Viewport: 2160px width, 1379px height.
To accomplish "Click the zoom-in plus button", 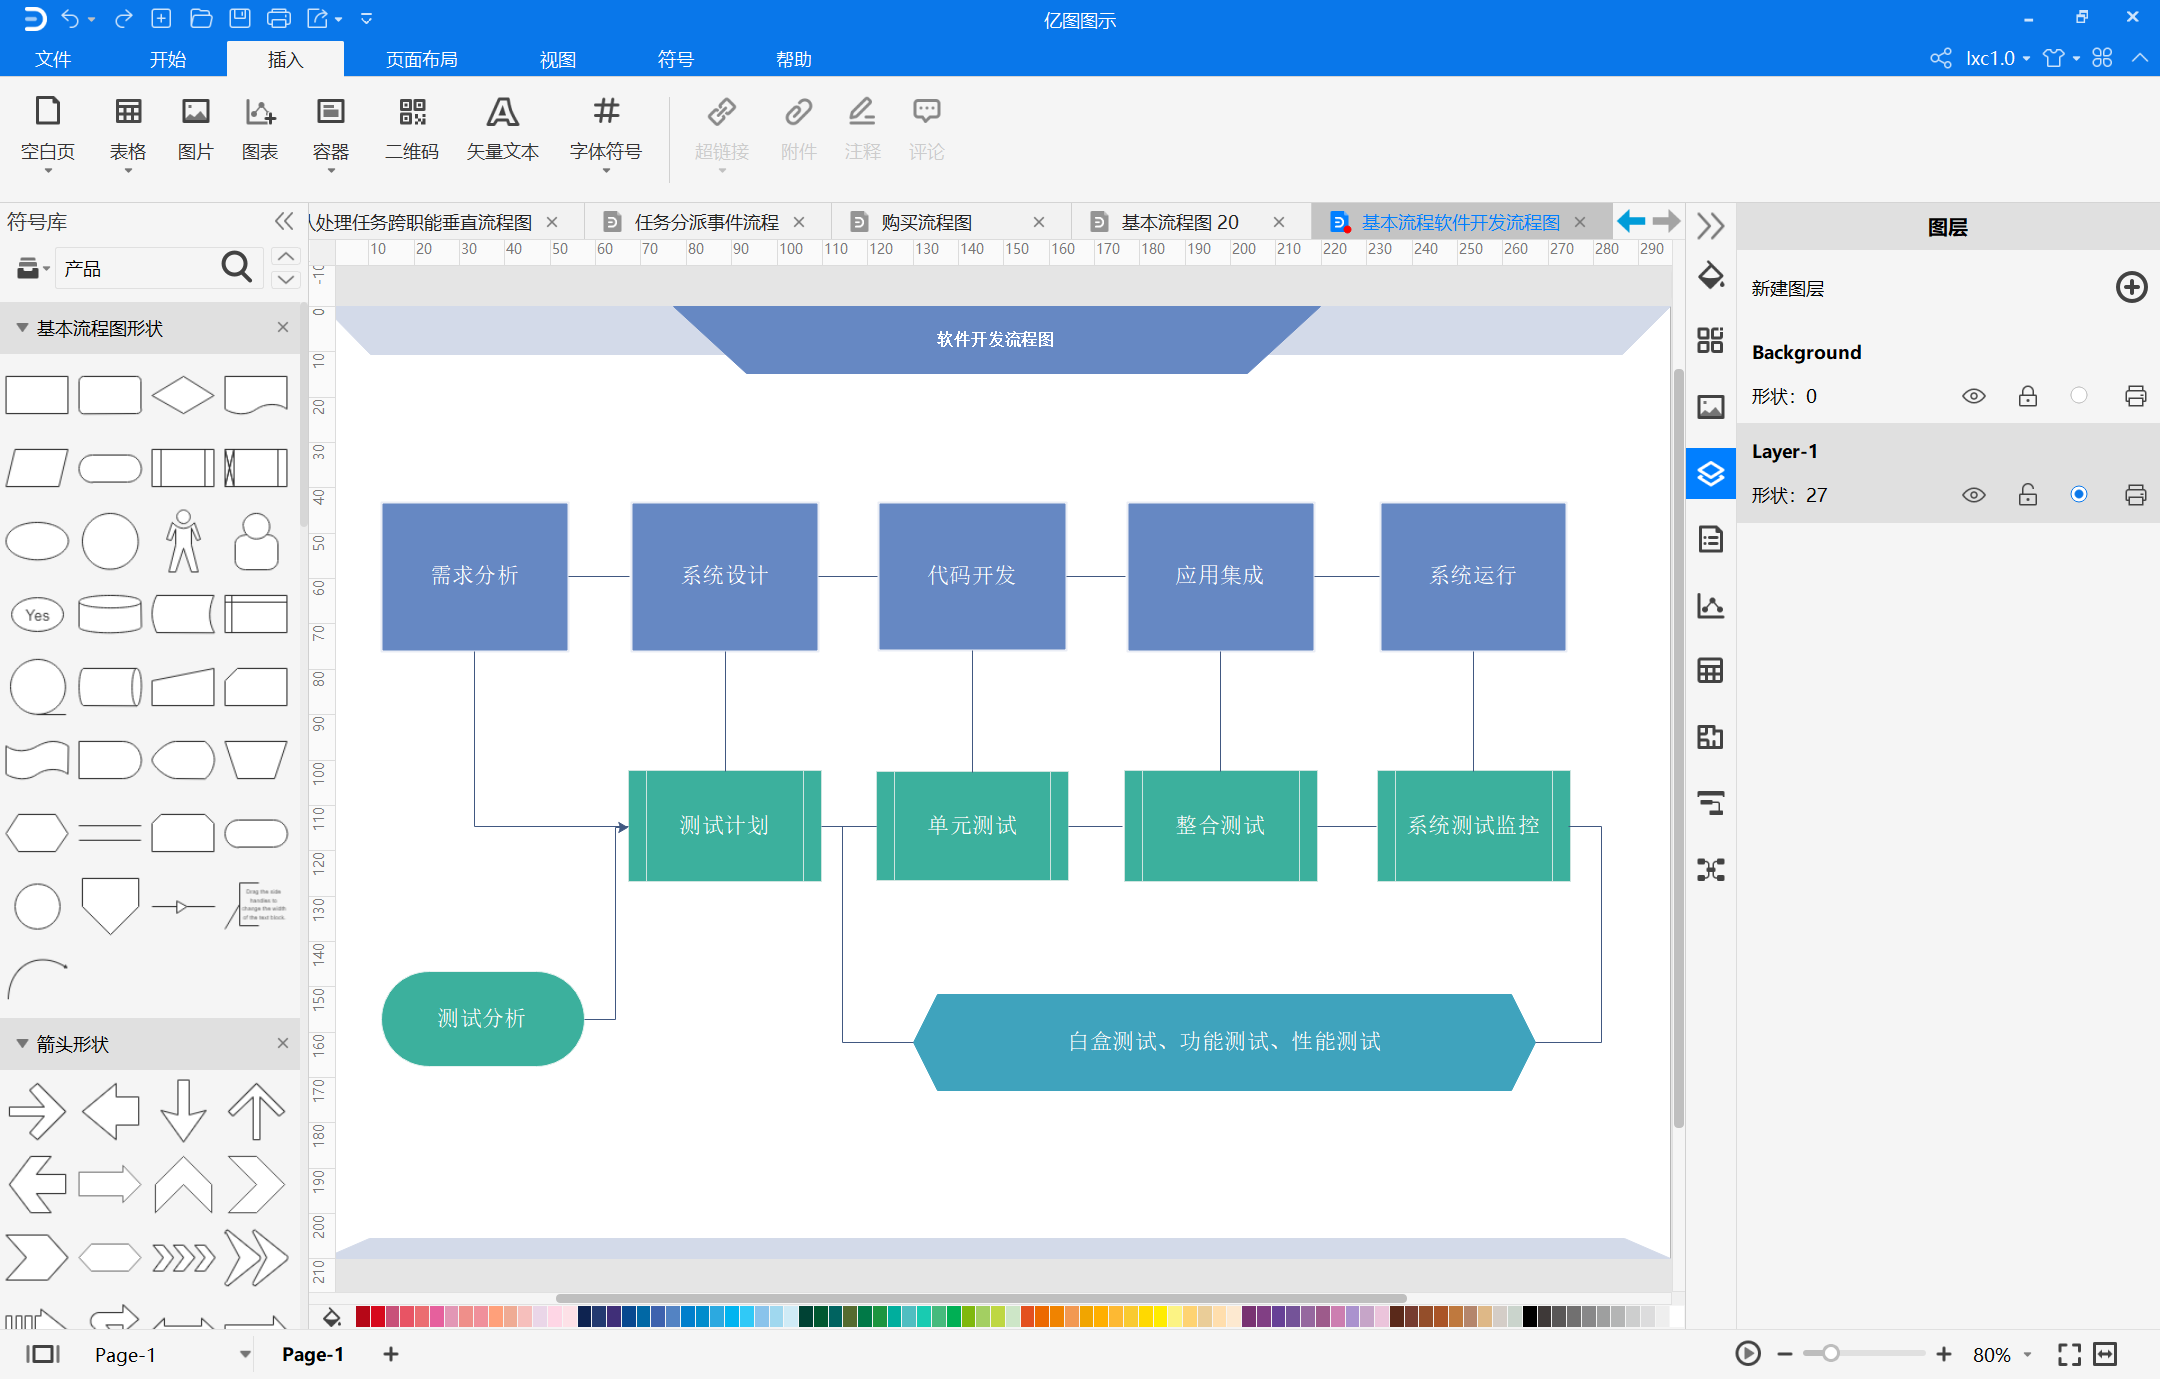I will click(x=1943, y=1354).
